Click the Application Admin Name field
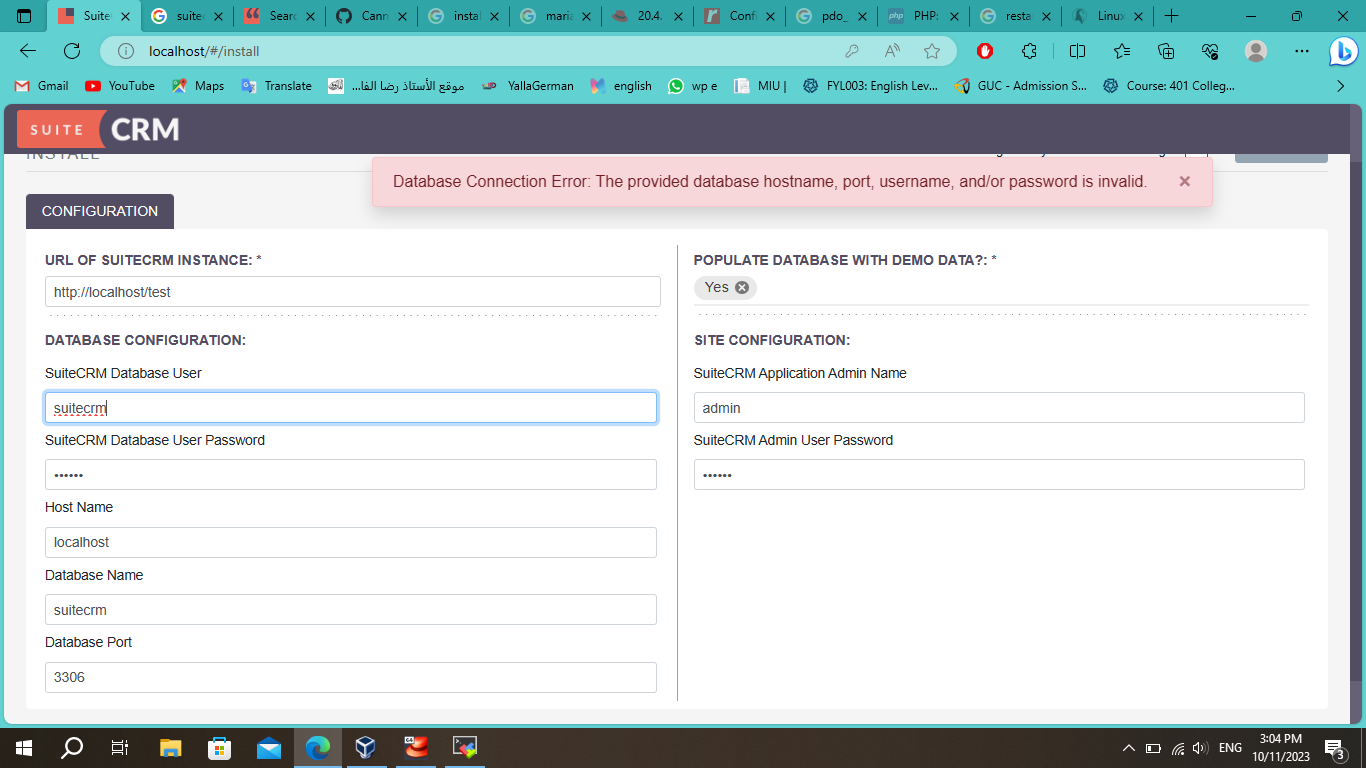1366x768 pixels. [x=999, y=407]
